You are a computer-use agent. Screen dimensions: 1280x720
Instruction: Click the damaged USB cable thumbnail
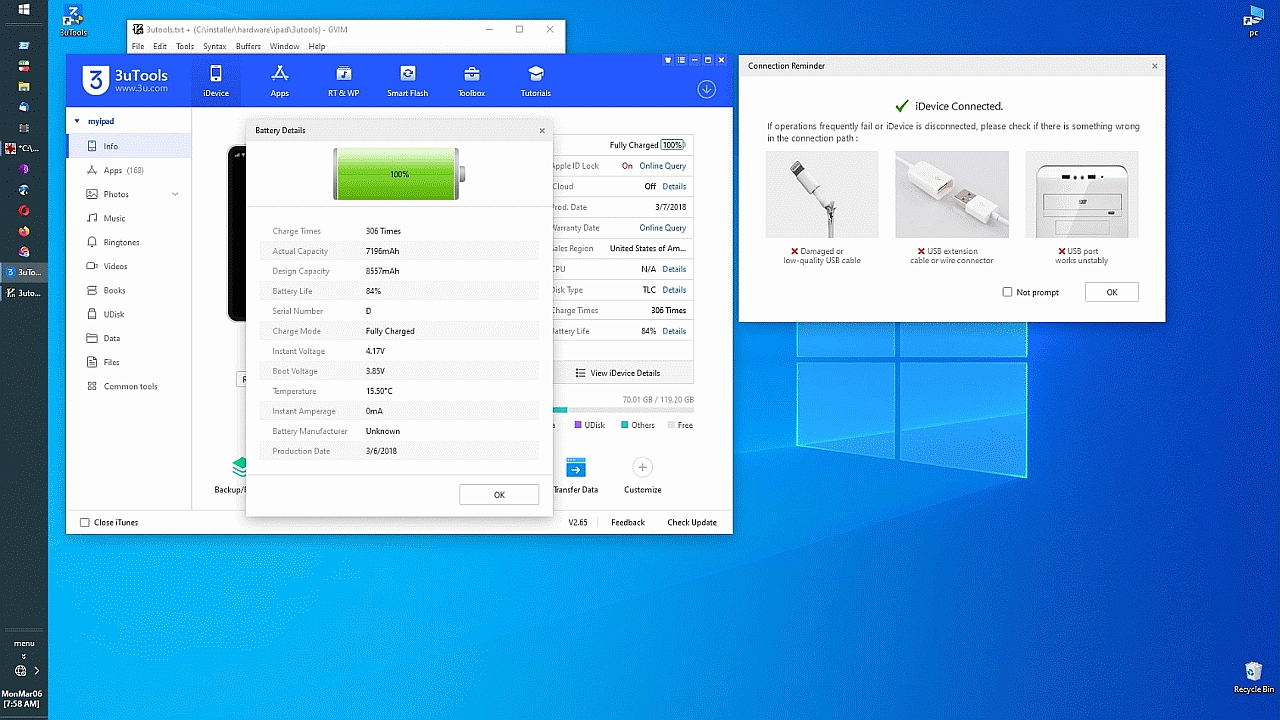(822, 194)
